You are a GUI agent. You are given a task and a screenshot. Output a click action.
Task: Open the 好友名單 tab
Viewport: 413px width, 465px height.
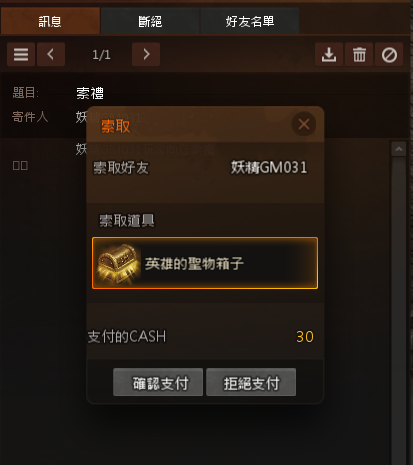[x=250, y=21]
